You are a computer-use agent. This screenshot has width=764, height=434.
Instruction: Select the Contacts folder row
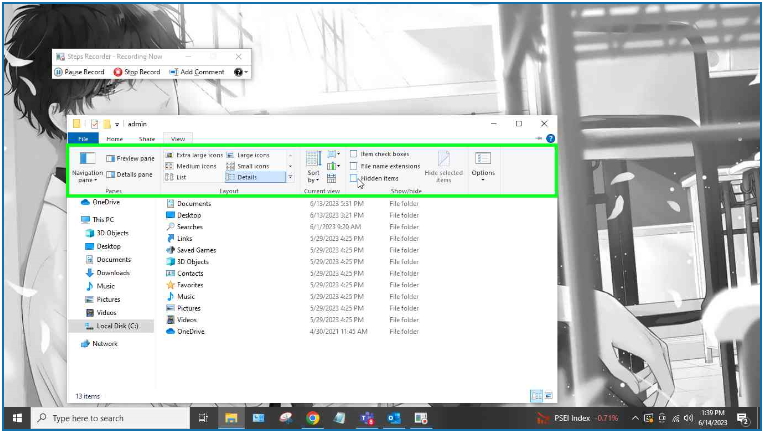(185, 273)
